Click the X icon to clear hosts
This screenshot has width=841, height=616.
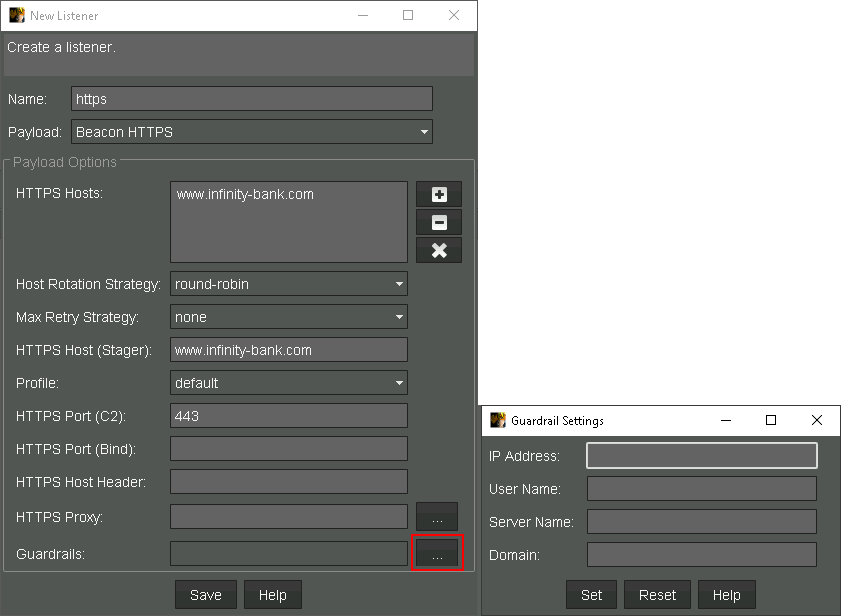click(439, 251)
